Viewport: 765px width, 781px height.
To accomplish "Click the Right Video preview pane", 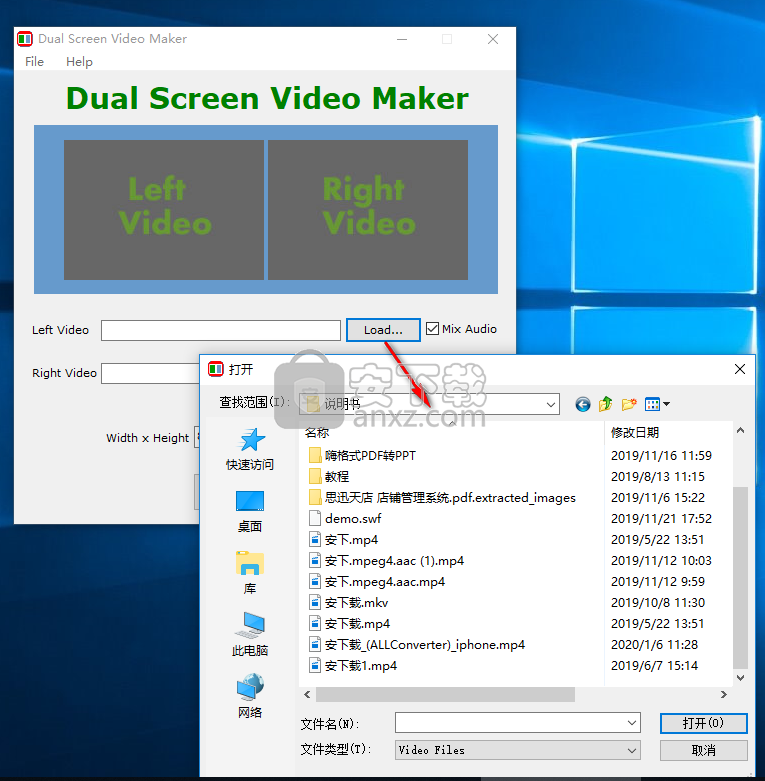I will (x=368, y=210).
